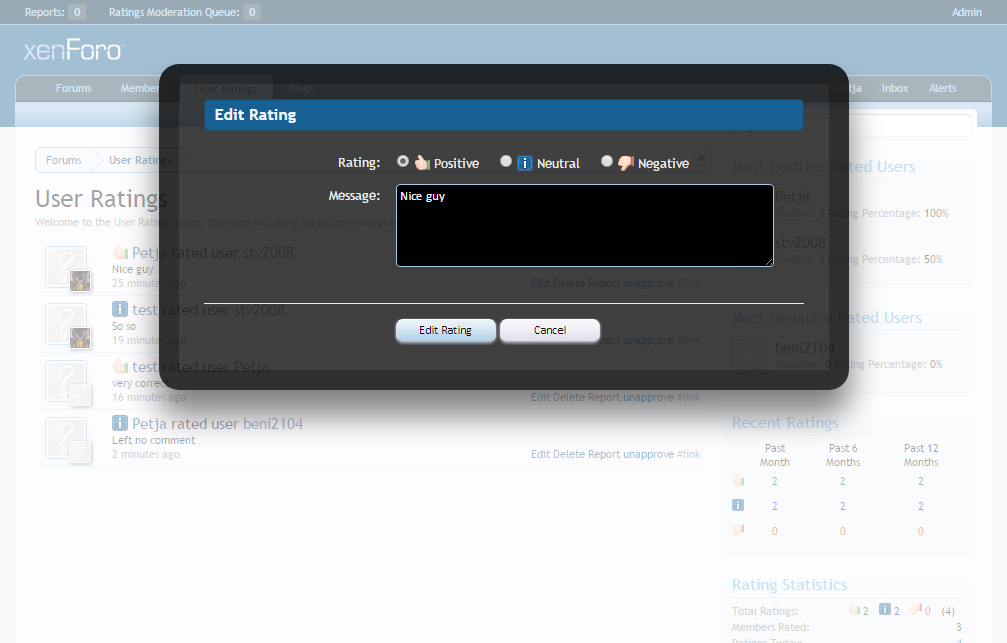Click unapprove on the 'Left no comment' rating
This screenshot has width=1007, height=643.
pyautogui.click(x=649, y=454)
